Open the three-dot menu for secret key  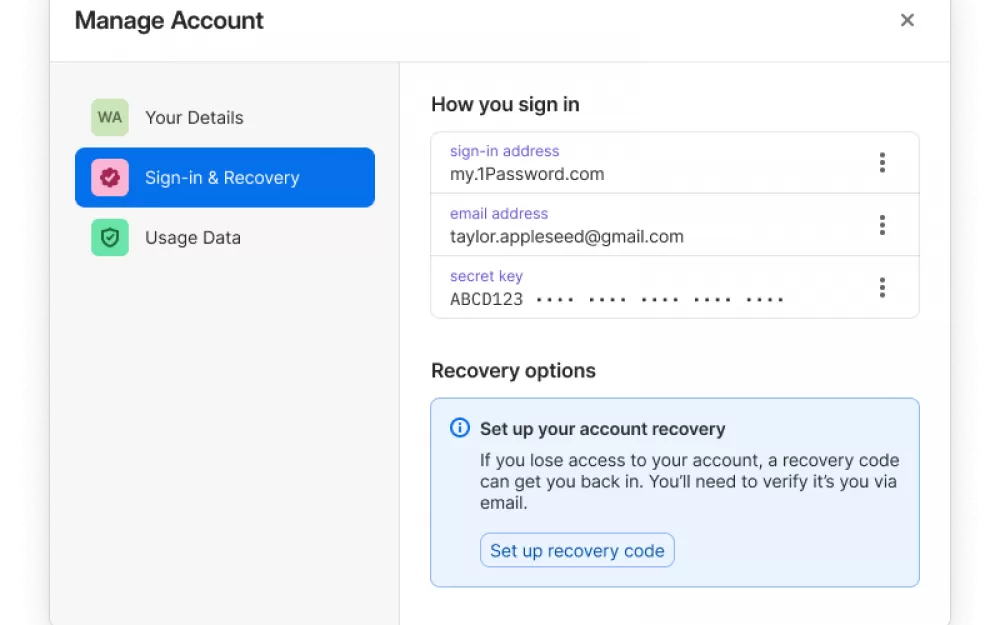pyautogui.click(x=882, y=288)
